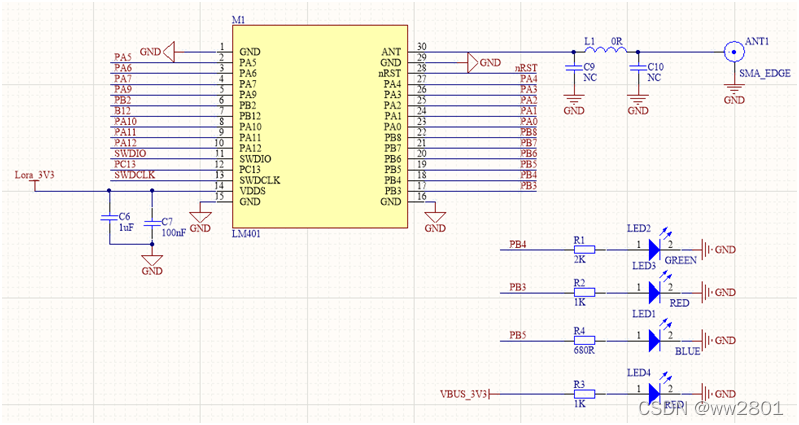The height and width of the screenshot is (425, 799).
Task: Click the B12 net label
Action: point(122,111)
